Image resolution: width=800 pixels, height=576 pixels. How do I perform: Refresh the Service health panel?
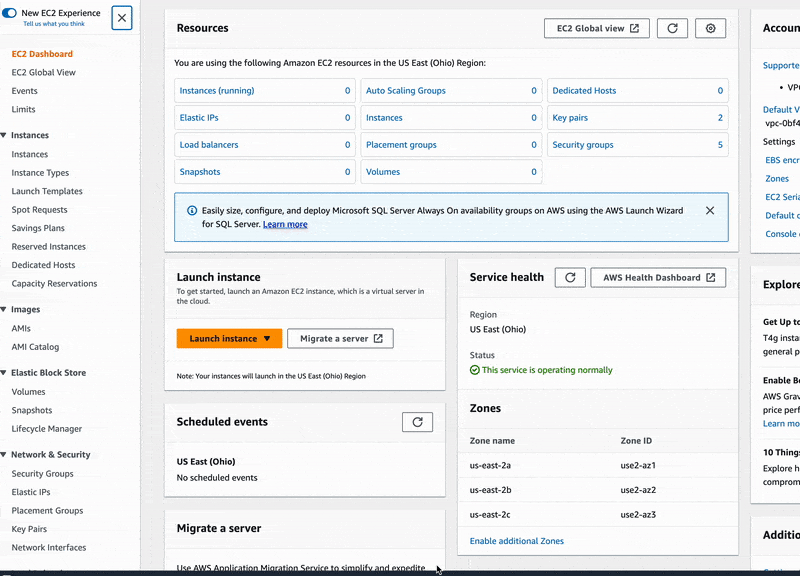[x=569, y=278]
